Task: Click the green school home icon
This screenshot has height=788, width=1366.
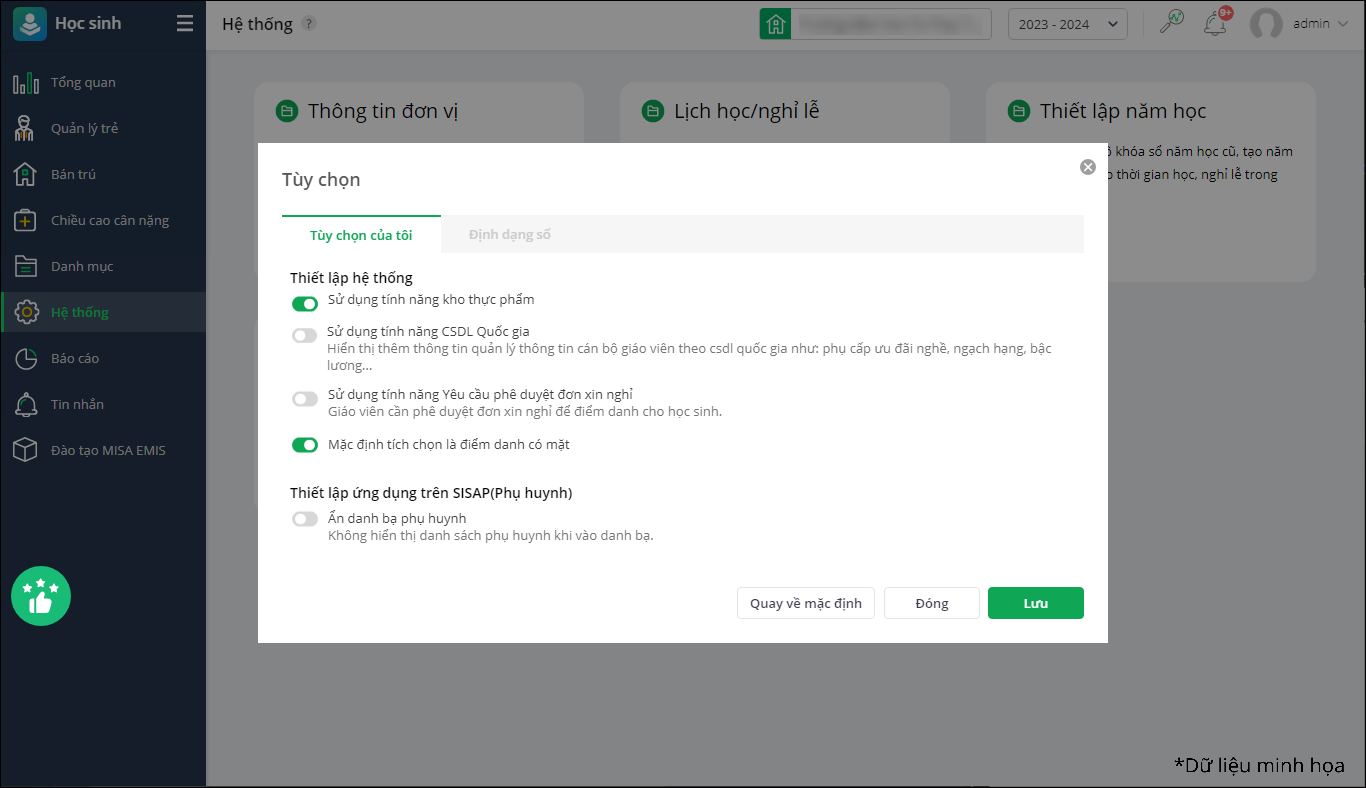Action: click(x=775, y=24)
